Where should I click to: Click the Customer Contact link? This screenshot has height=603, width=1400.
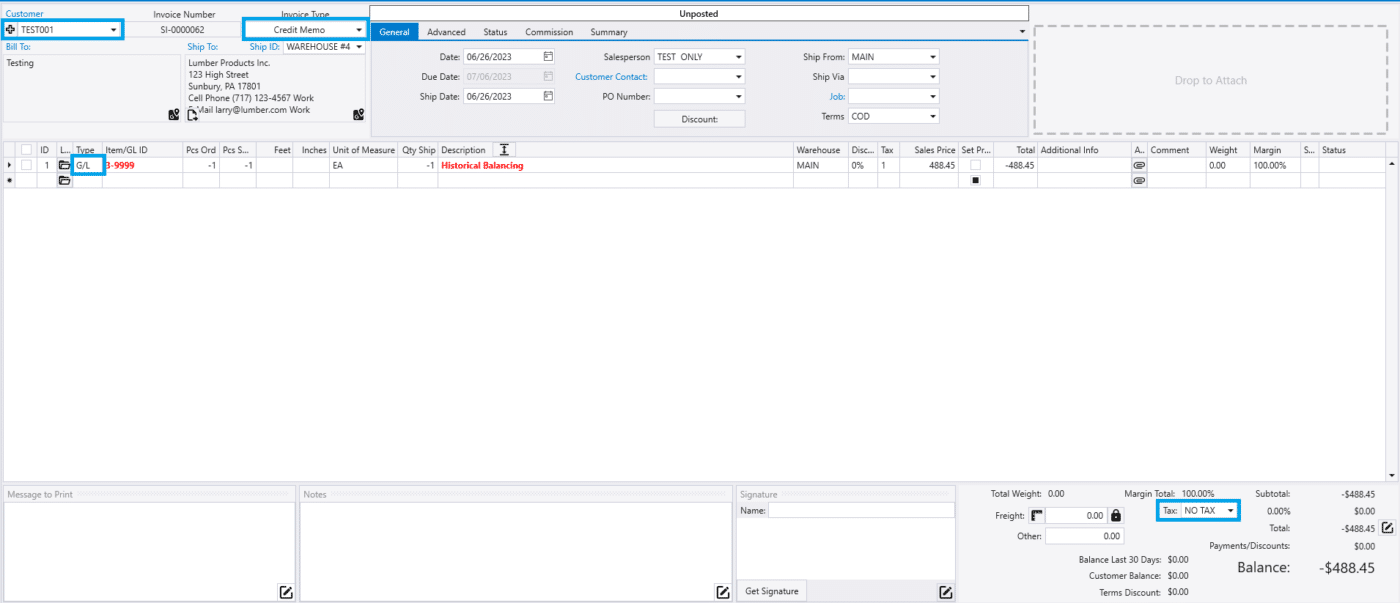[x=611, y=77]
